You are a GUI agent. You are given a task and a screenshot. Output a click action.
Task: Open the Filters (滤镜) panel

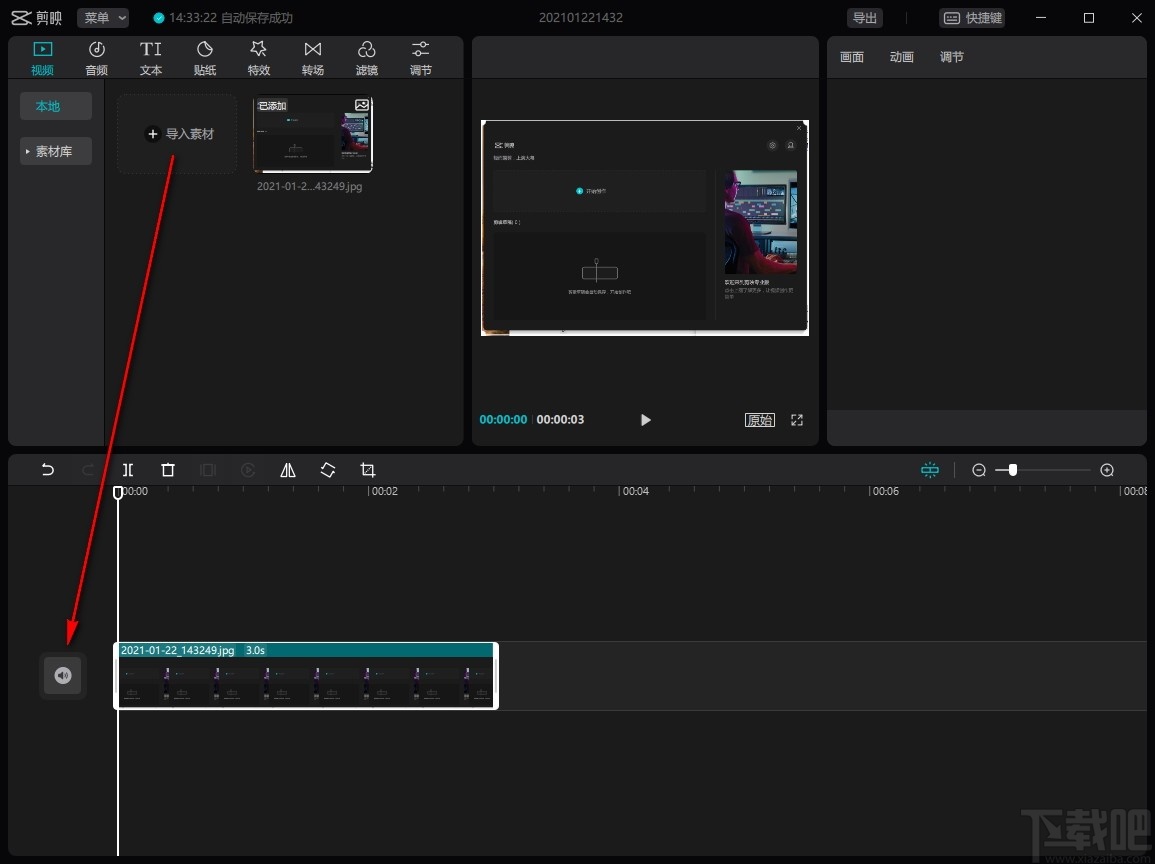tap(367, 58)
